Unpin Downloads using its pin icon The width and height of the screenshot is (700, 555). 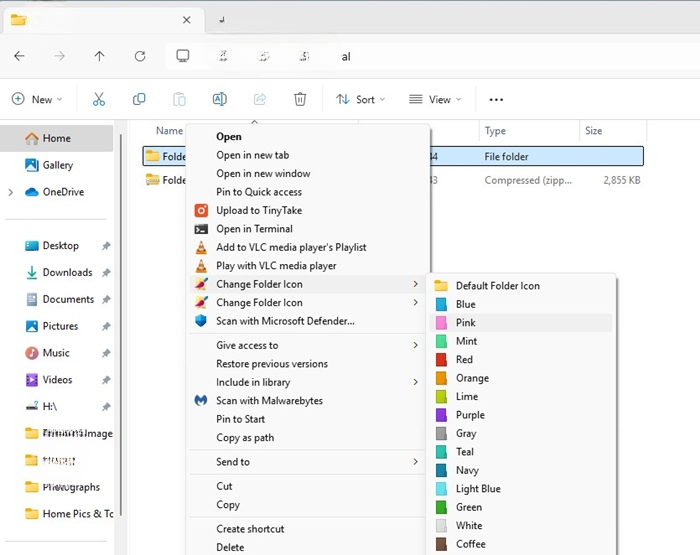click(x=106, y=272)
